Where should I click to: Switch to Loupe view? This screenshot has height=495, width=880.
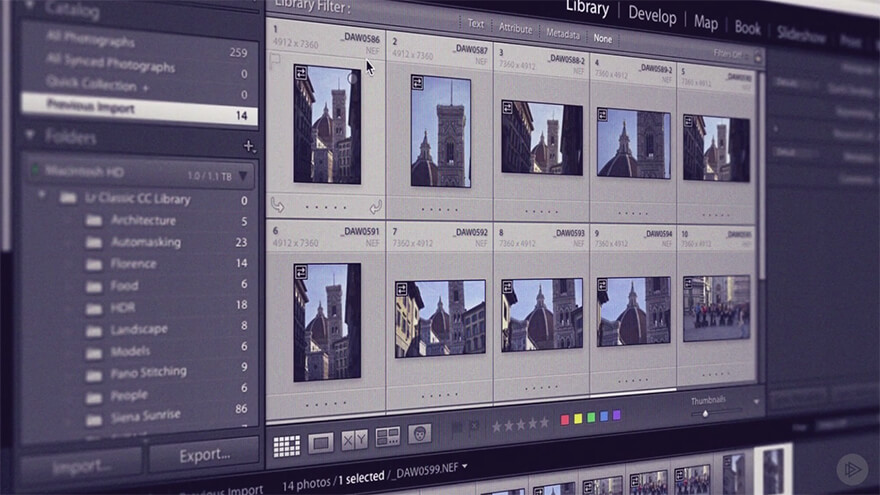pyautogui.click(x=321, y=443)
